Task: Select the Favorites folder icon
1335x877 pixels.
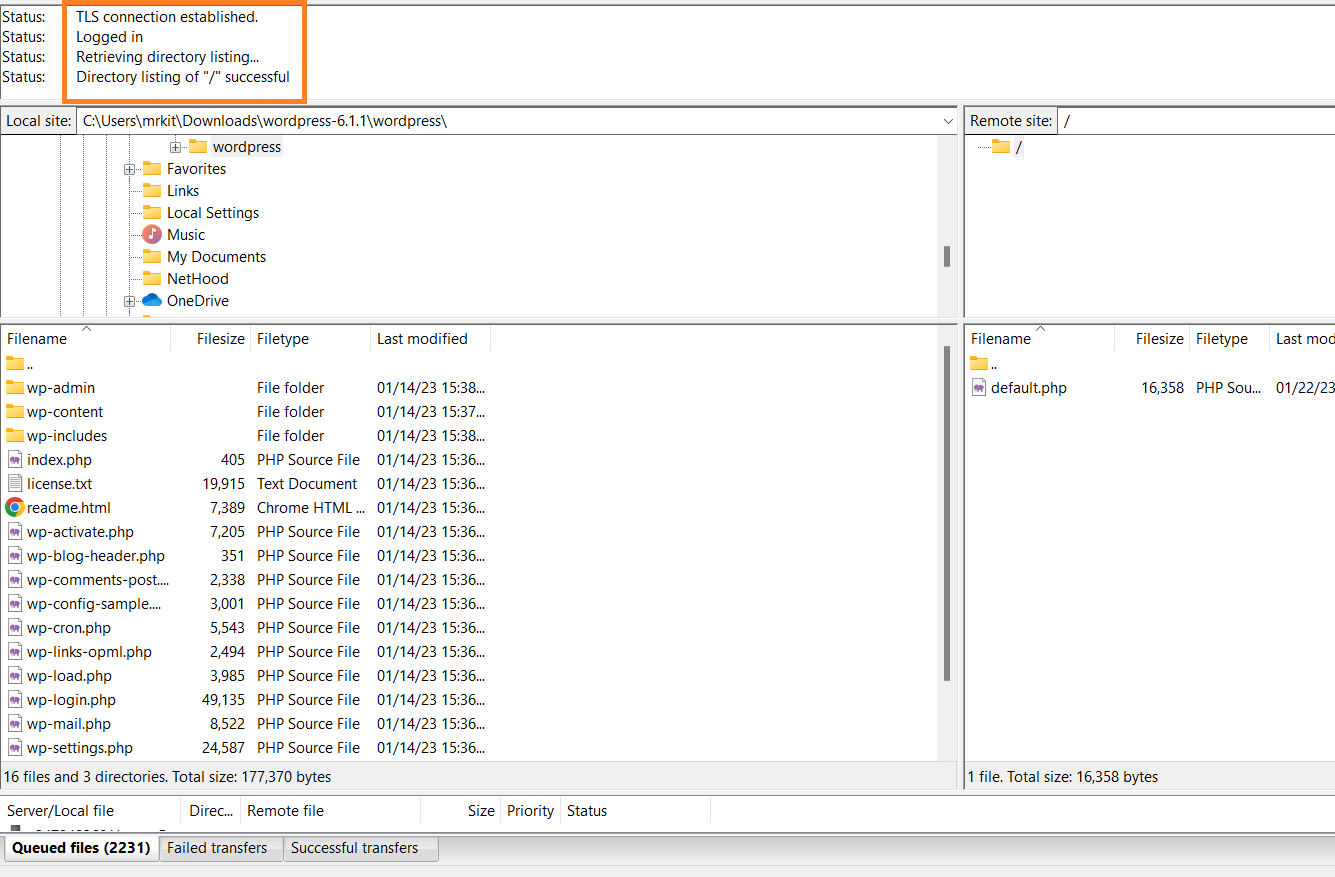Action: 152,169
